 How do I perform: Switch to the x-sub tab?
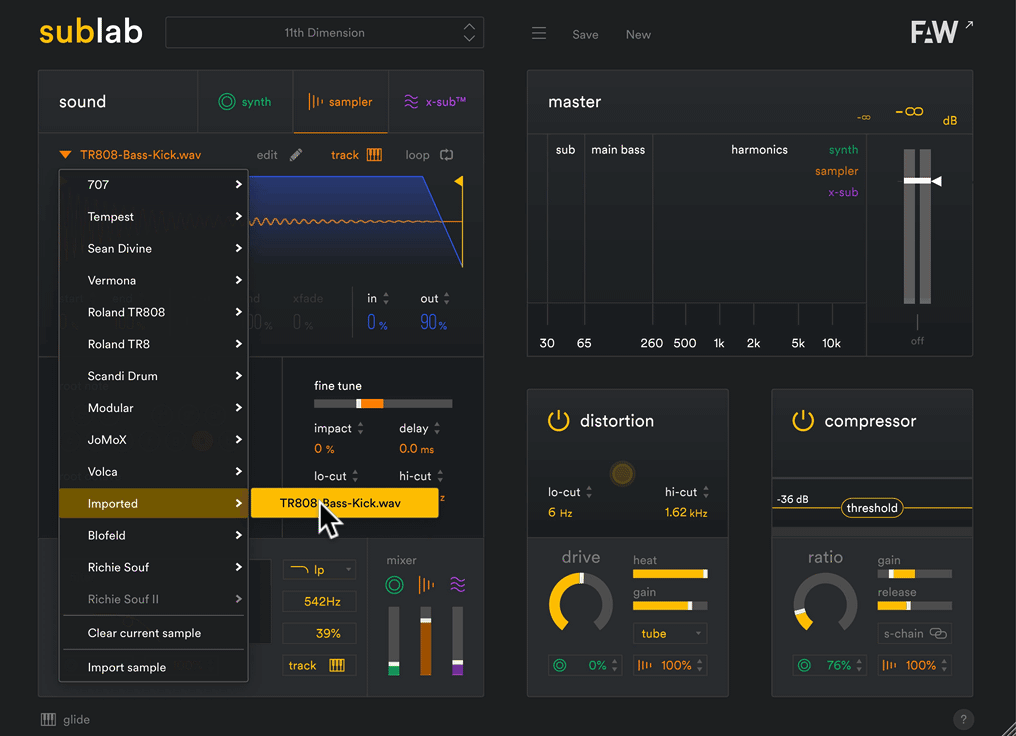click(435, 102)
